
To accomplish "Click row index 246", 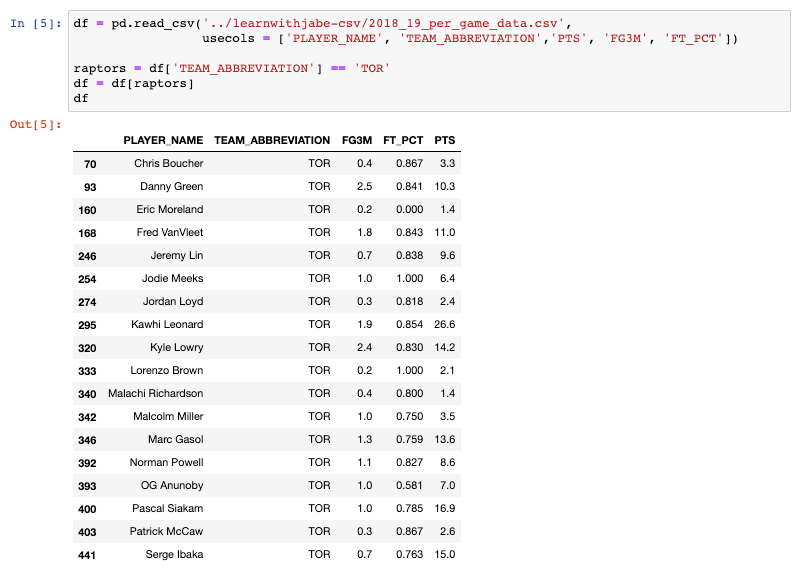I will tap(87, 256).
